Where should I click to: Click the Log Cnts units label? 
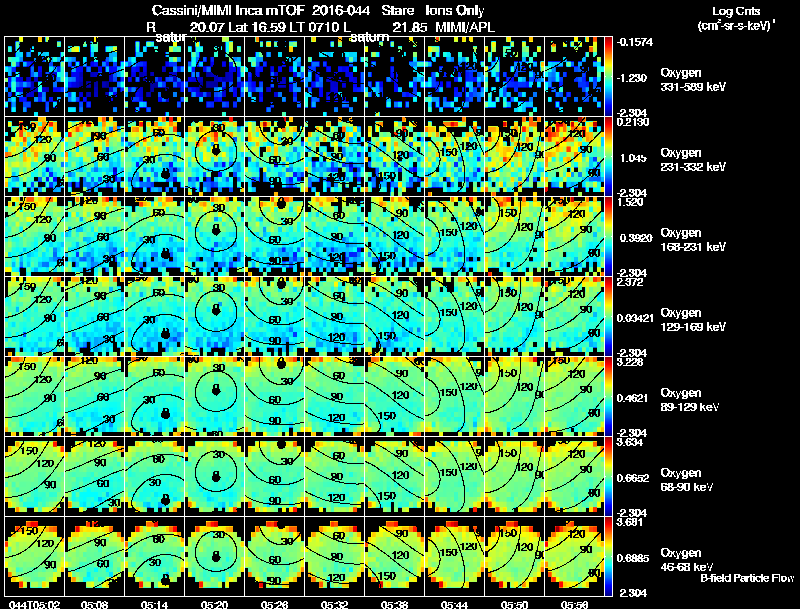pos(736,18)
